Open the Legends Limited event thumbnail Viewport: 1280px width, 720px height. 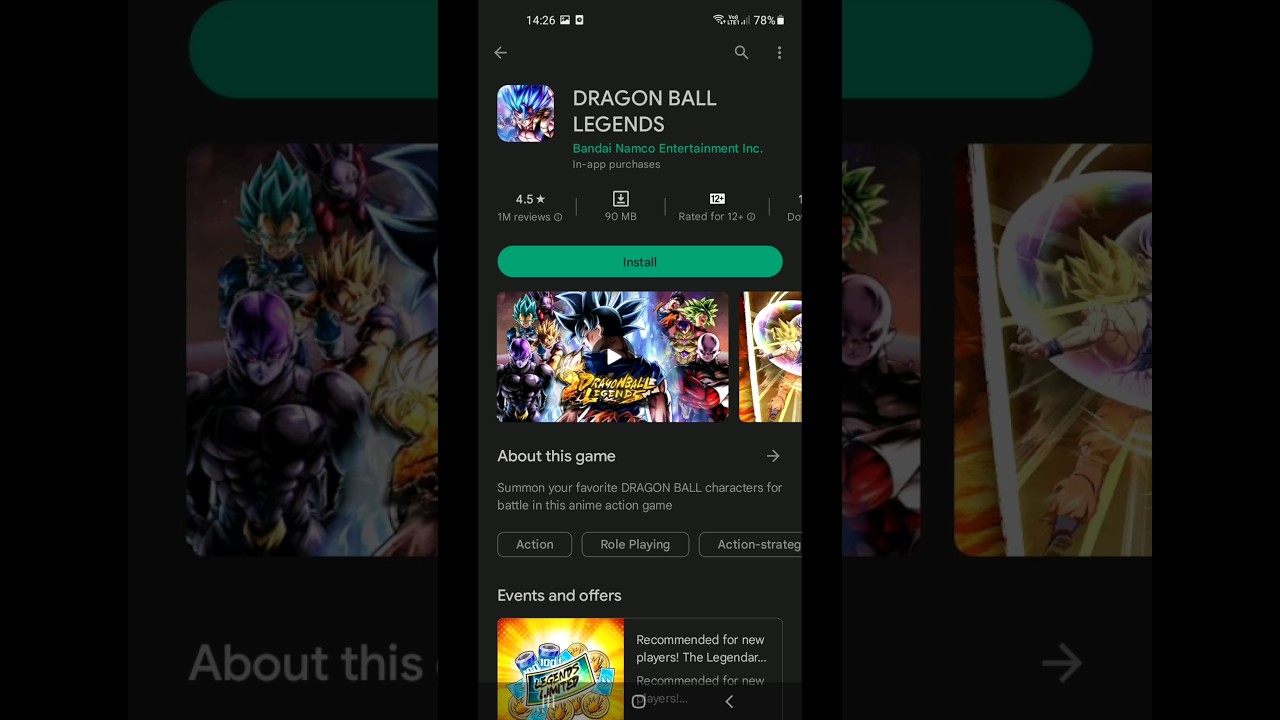(x=560, y=669)
